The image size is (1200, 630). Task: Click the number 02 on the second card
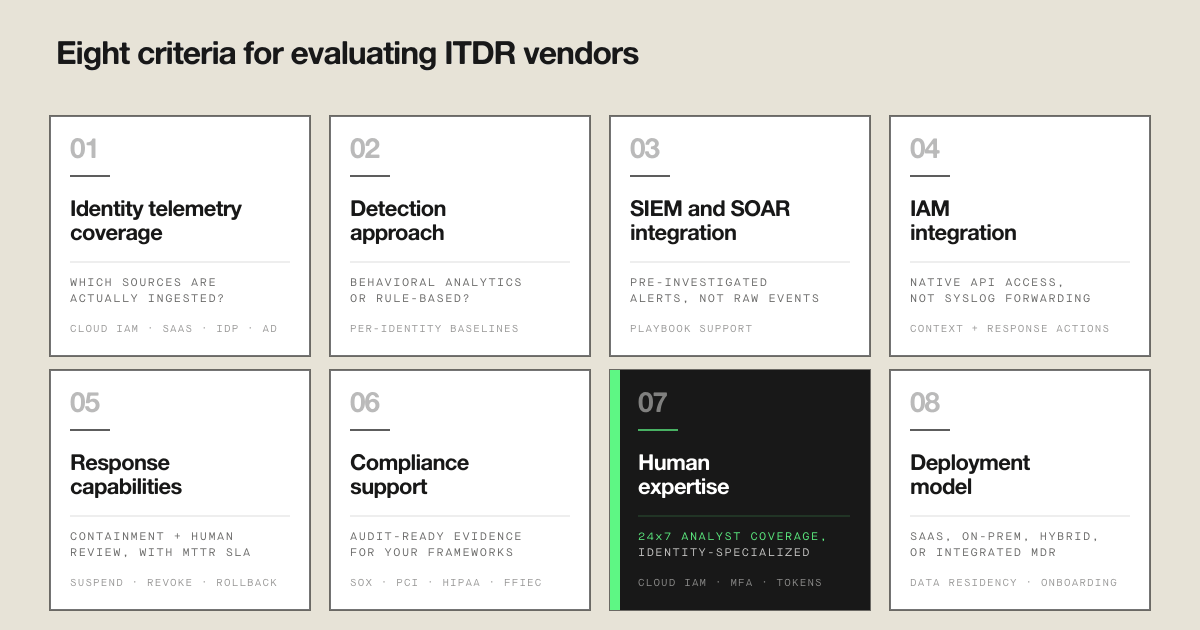click(x=365, y=149)
